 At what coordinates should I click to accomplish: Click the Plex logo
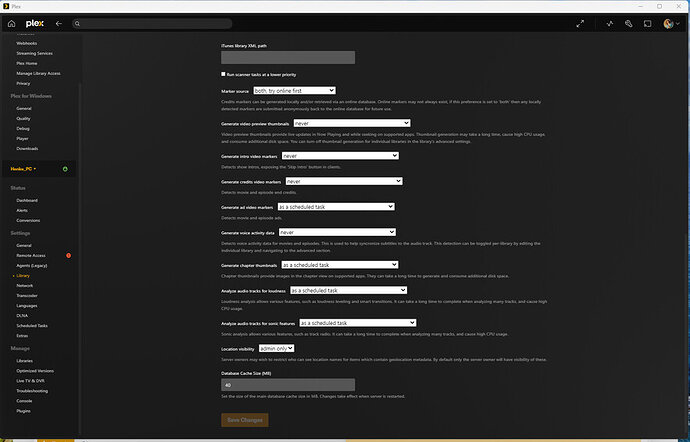point(34,24)
